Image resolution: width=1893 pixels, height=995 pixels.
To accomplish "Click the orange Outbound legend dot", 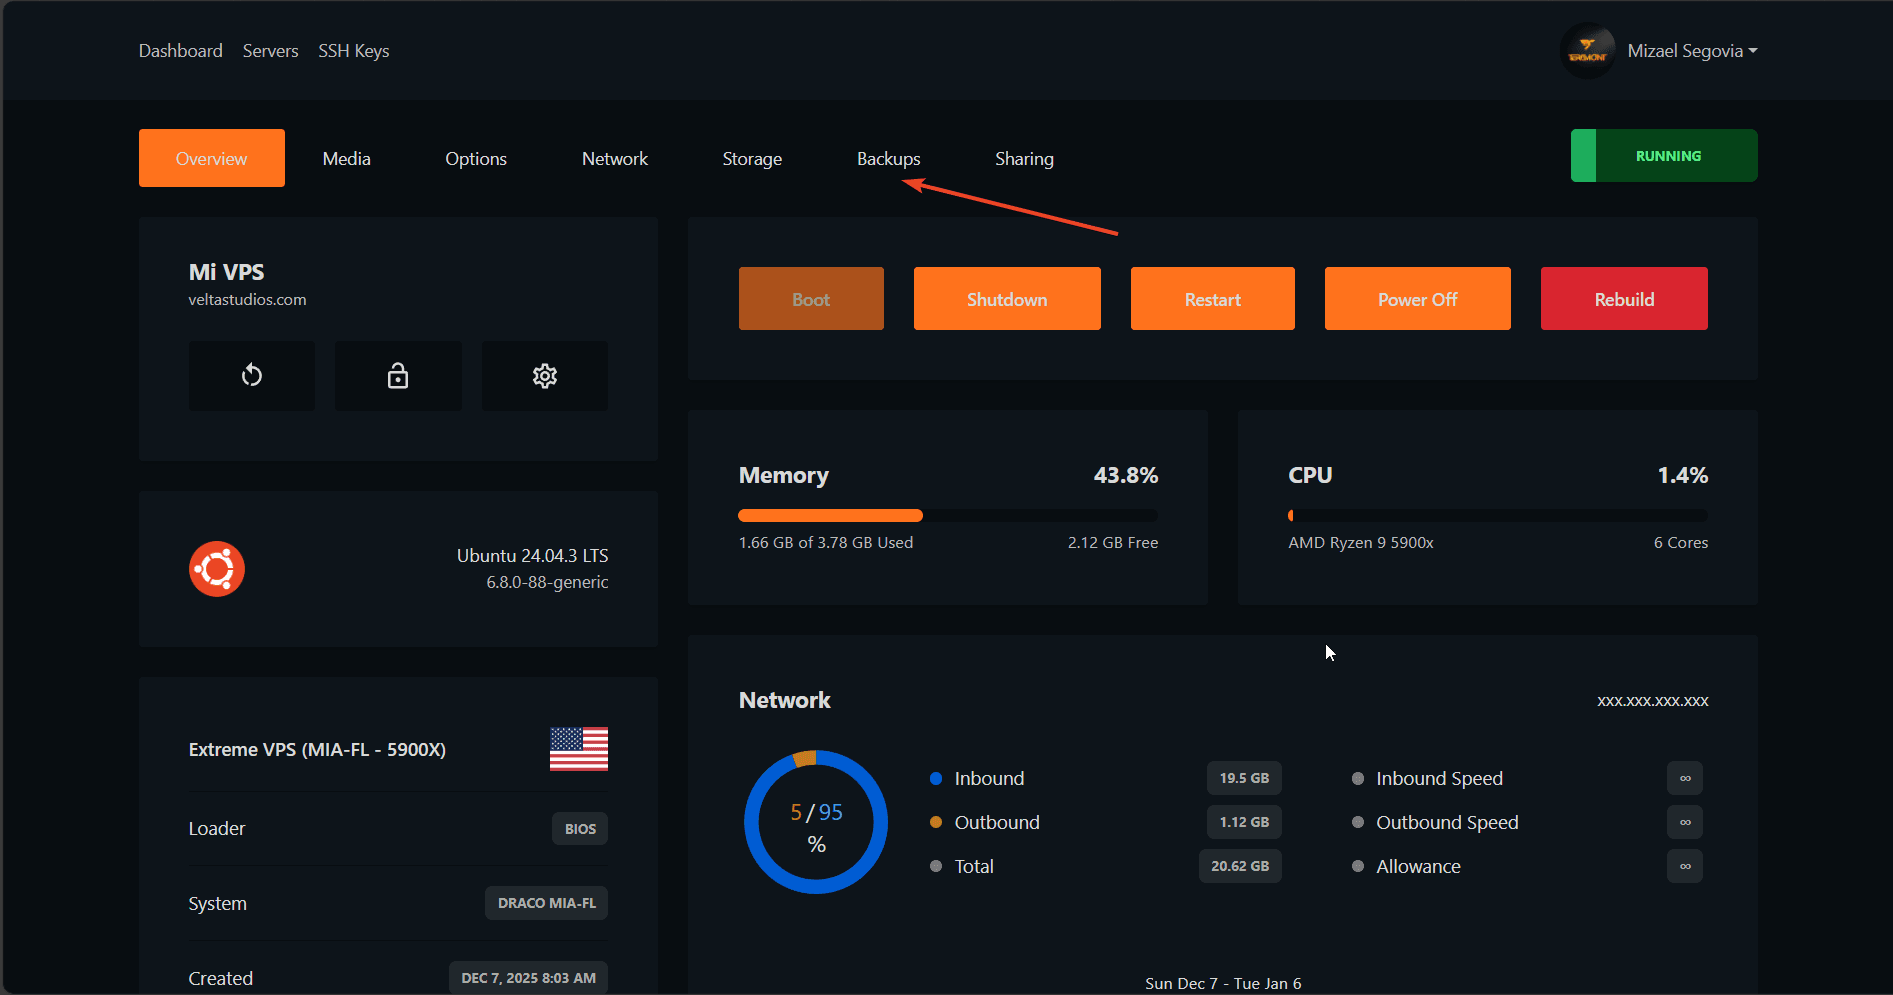I will coord(936,822).
